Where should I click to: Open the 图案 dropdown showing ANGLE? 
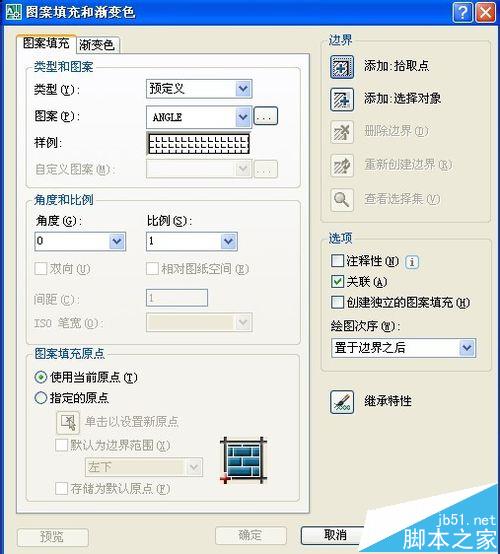199,117
